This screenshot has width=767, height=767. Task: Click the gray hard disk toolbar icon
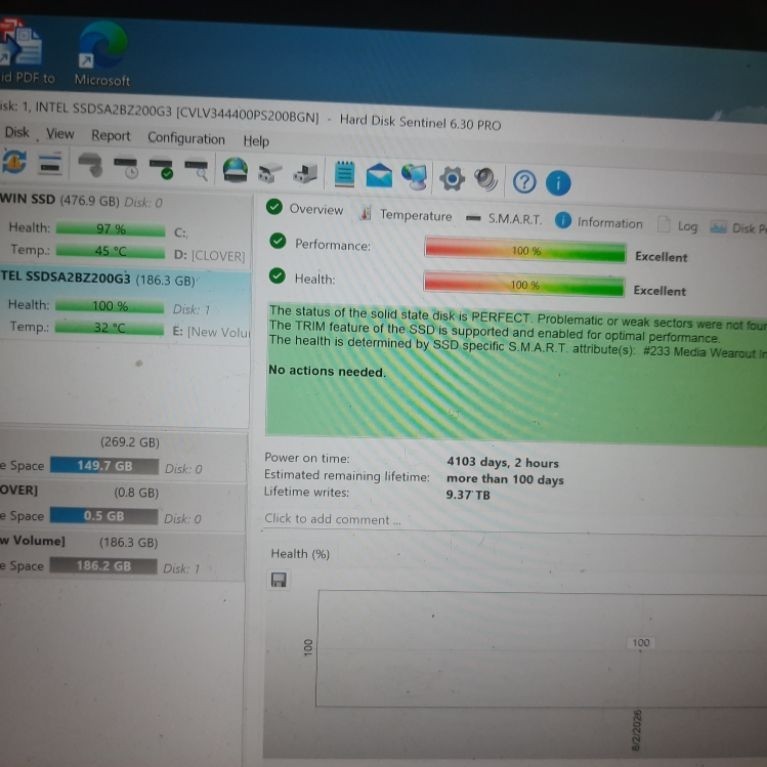pyautogui.click(x=90, y=165)
